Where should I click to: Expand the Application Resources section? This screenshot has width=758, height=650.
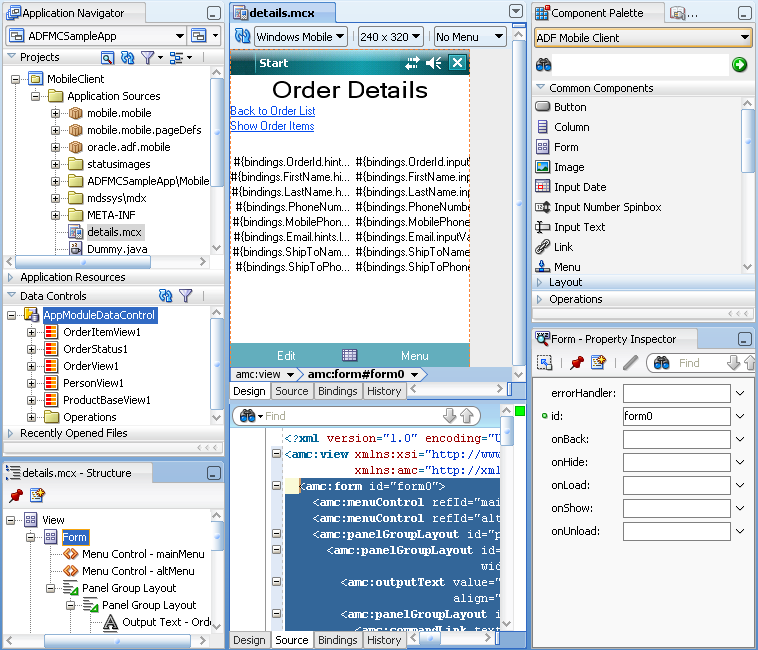10,277
